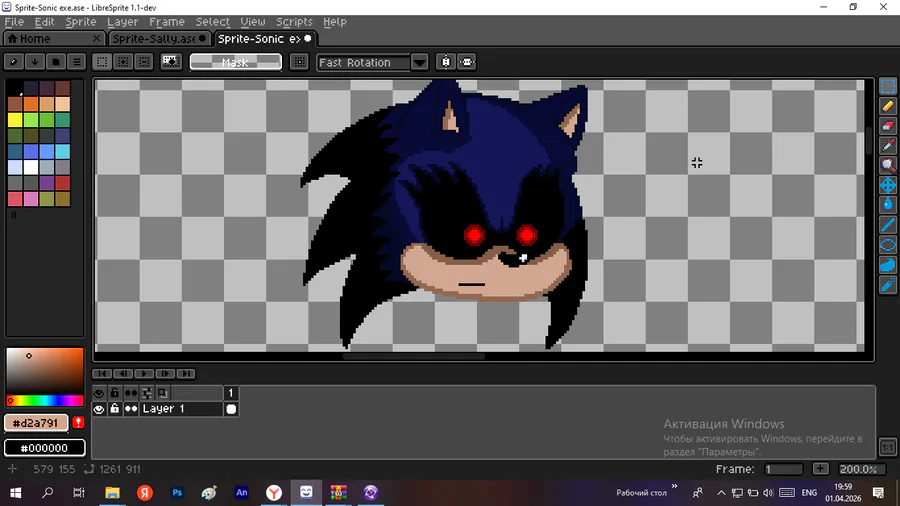Viewport: 900px width, 506px height.
Task: Select the Pencil tool
Action: pyautogui.click(x=887, y=106)
